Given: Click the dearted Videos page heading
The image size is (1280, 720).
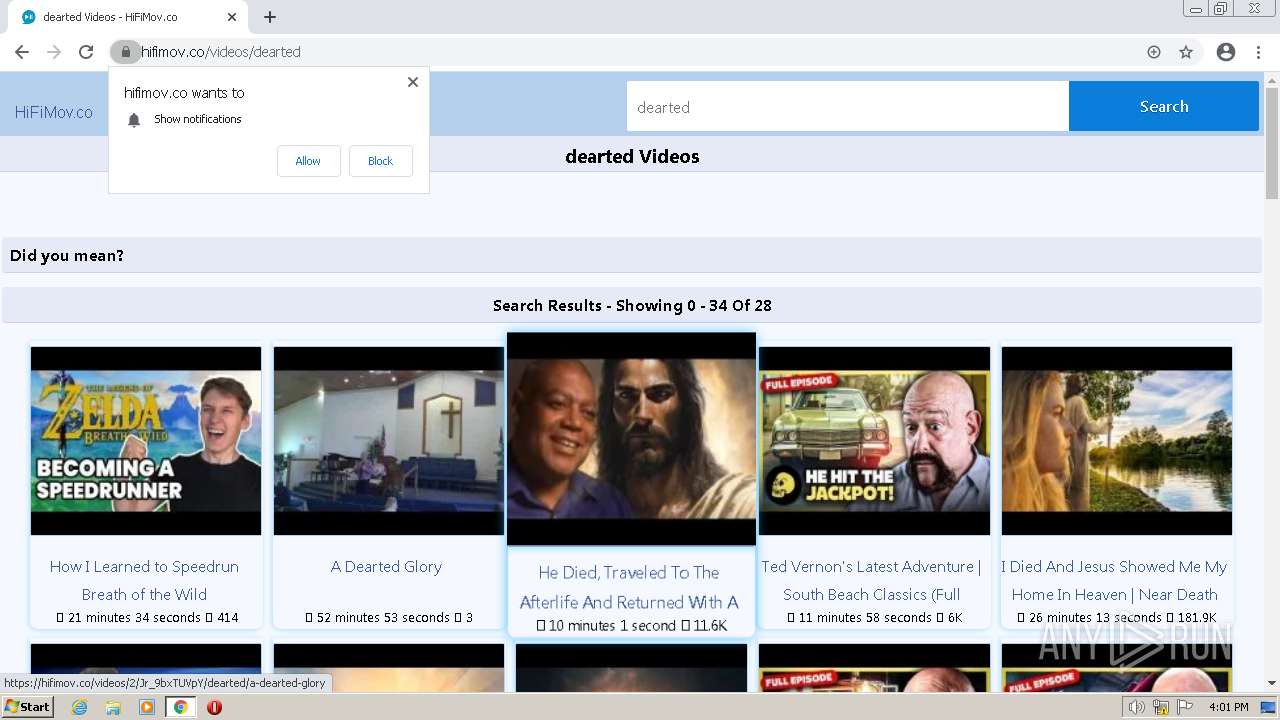Looking at the screenshot, I should (x=632, y=156).
